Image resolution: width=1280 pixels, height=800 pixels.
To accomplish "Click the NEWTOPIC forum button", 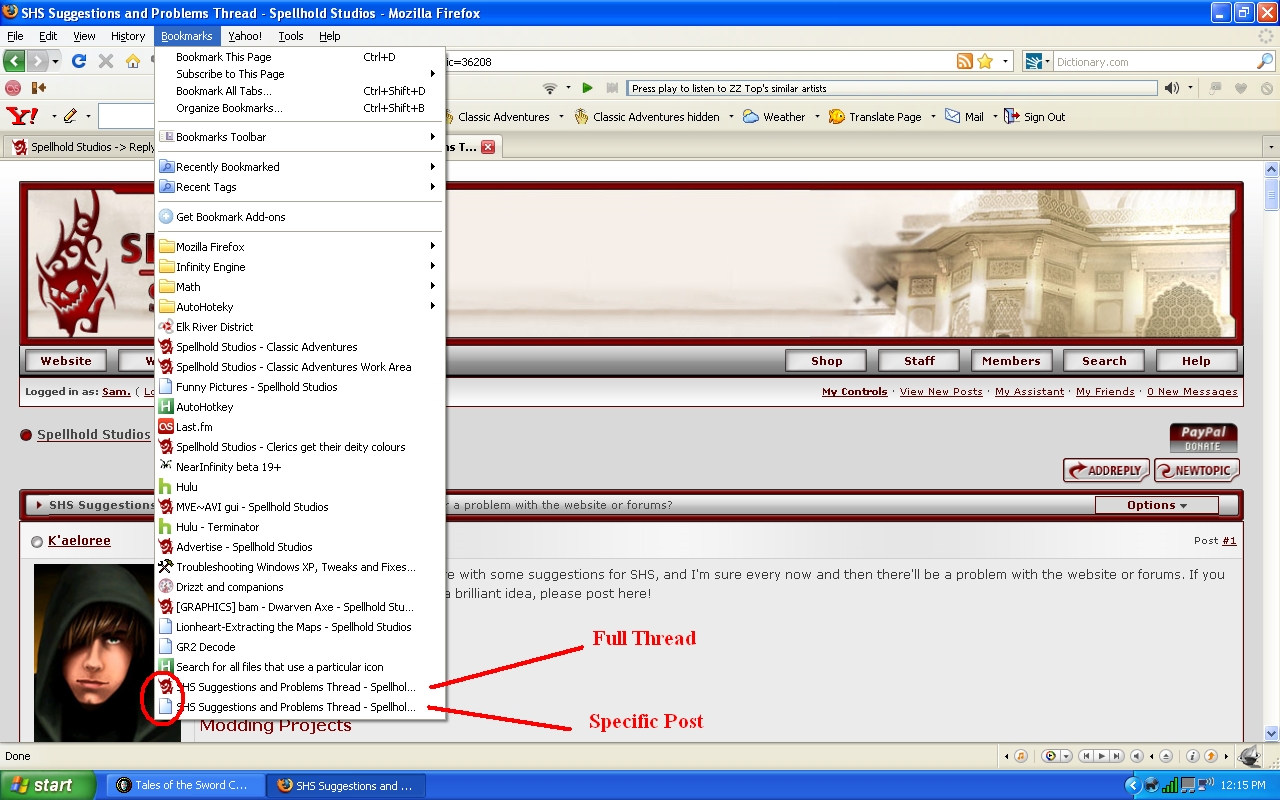I will [1197, 470].
